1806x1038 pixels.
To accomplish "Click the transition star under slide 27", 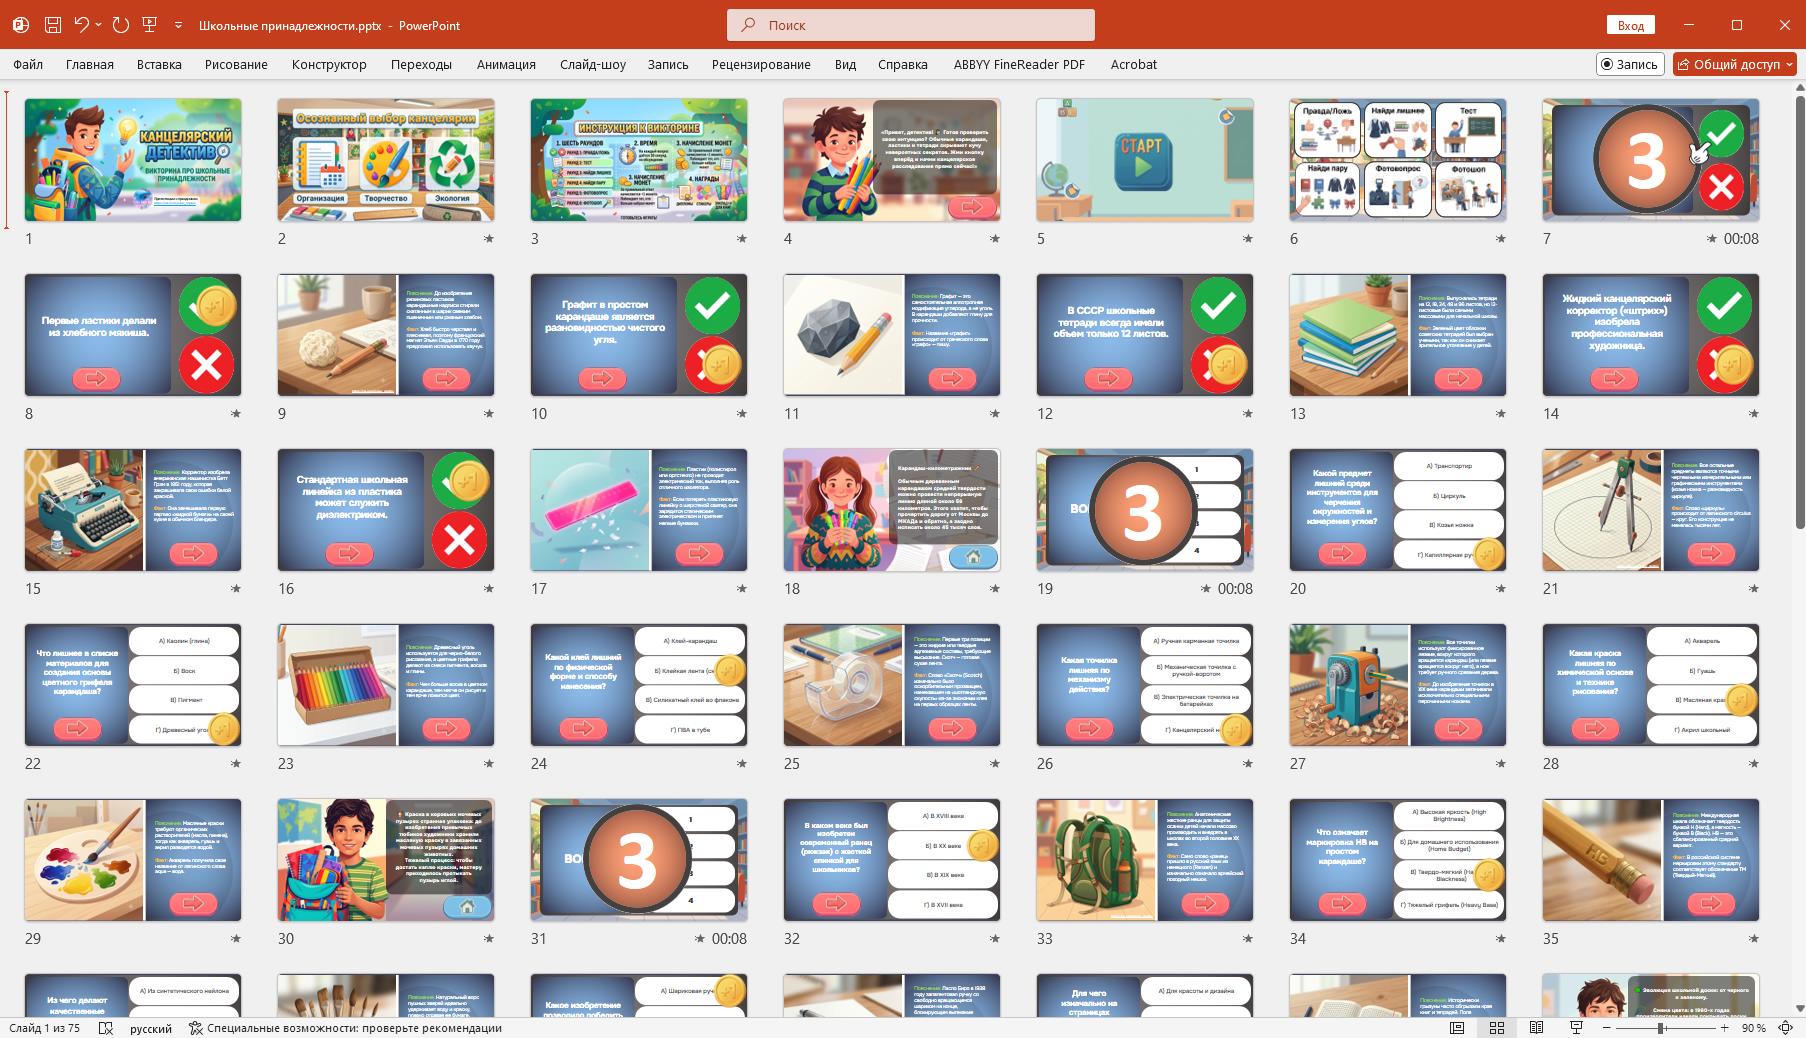I will pos(1501,764).
